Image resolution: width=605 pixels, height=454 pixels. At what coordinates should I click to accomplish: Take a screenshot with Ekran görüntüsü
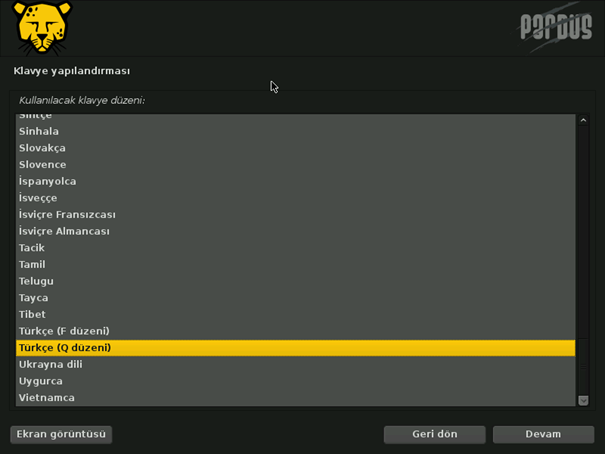click(x=61, y=434)
